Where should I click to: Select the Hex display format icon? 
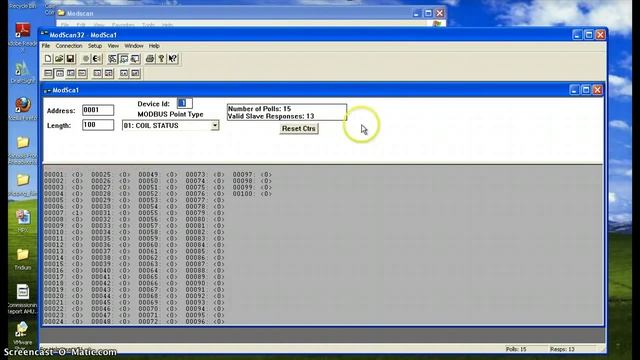tap(82, 73)
